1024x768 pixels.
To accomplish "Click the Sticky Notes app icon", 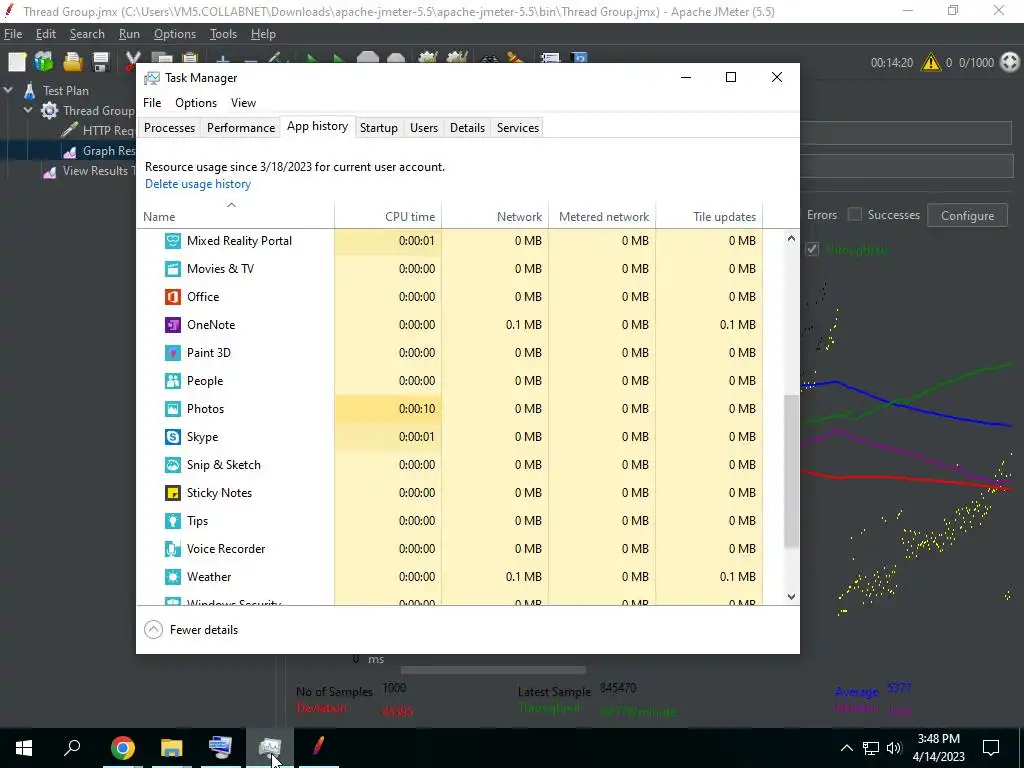I will click(172, 493).
